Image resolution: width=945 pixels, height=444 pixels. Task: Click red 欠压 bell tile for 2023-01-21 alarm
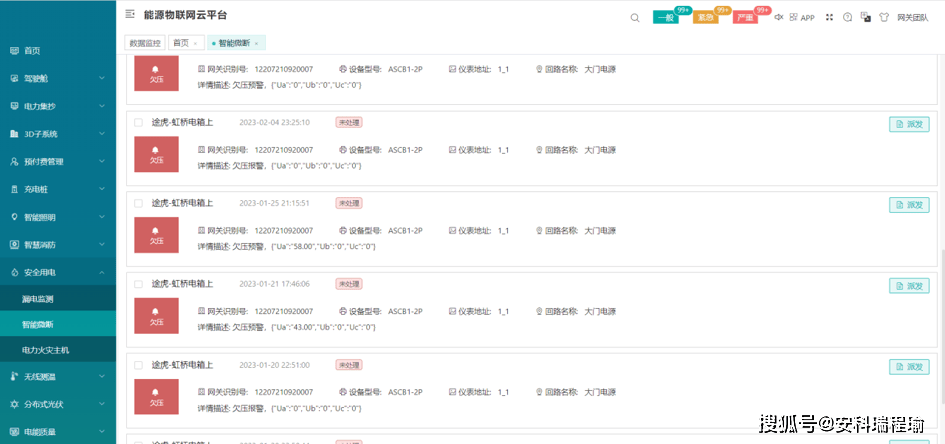coord(156,316)
